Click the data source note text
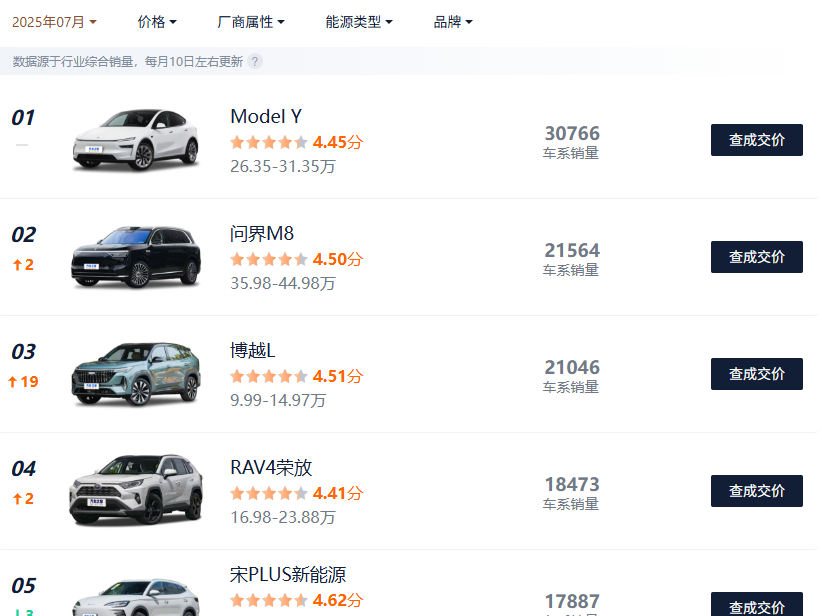Screen dimensions: 822x616 [x=127, y=61]
